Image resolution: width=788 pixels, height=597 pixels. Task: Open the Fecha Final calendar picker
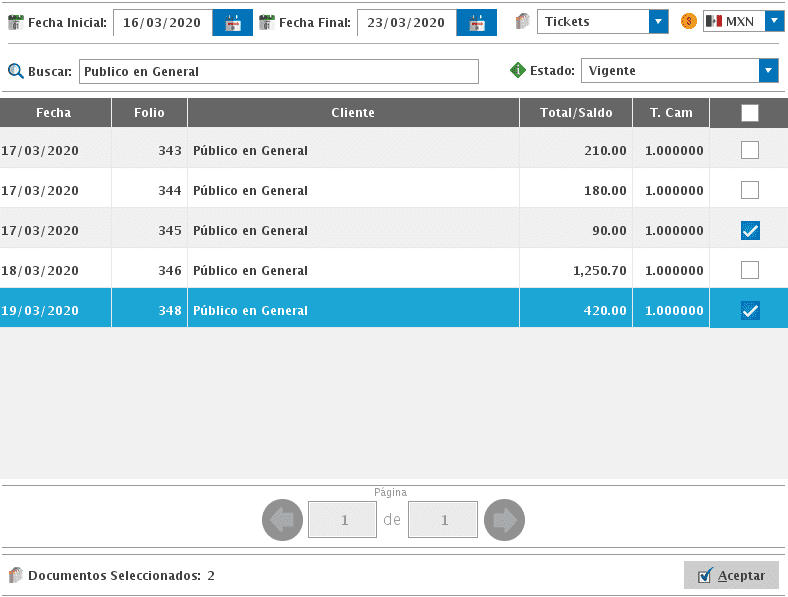tap(477, 22)
